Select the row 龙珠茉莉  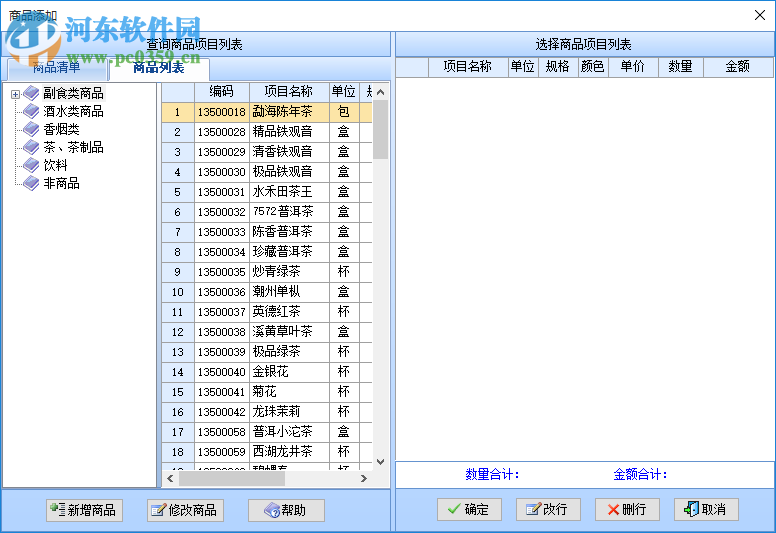pos(267,412)
